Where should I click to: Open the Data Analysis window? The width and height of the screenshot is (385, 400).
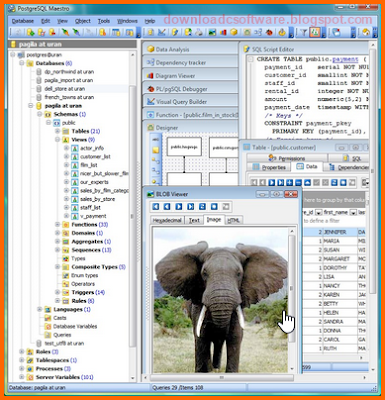point(191,49)
